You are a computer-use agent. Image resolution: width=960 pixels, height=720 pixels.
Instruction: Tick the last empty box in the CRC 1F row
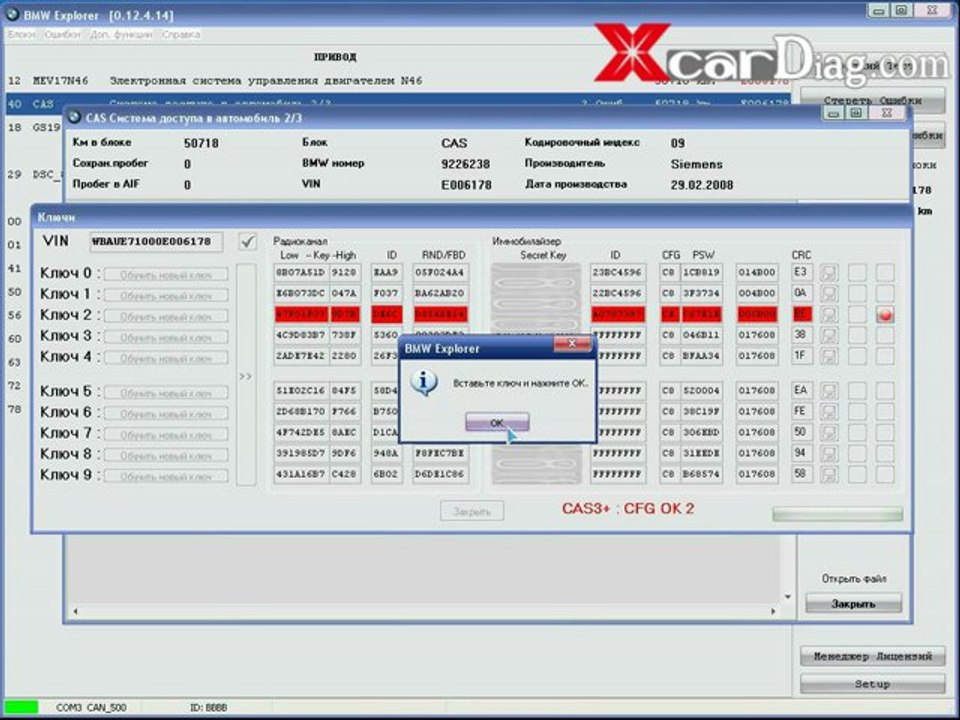pos(885,356)
